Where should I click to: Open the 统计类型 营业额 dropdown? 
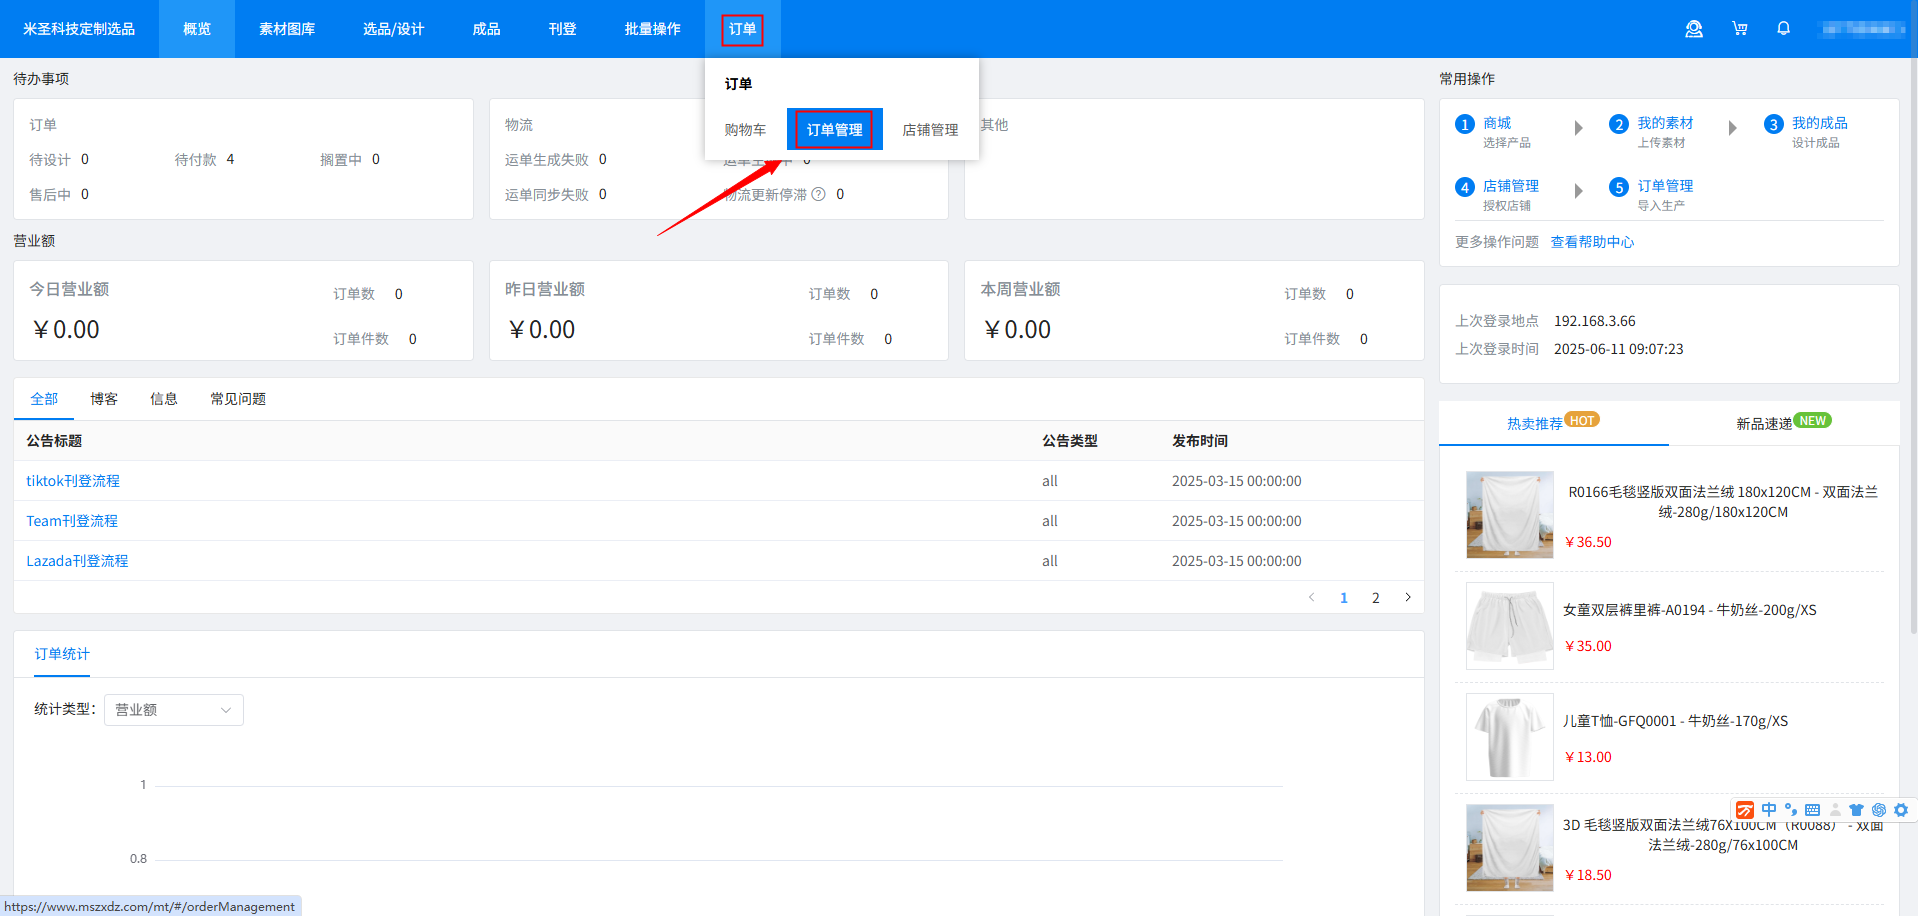click(174, 710)
